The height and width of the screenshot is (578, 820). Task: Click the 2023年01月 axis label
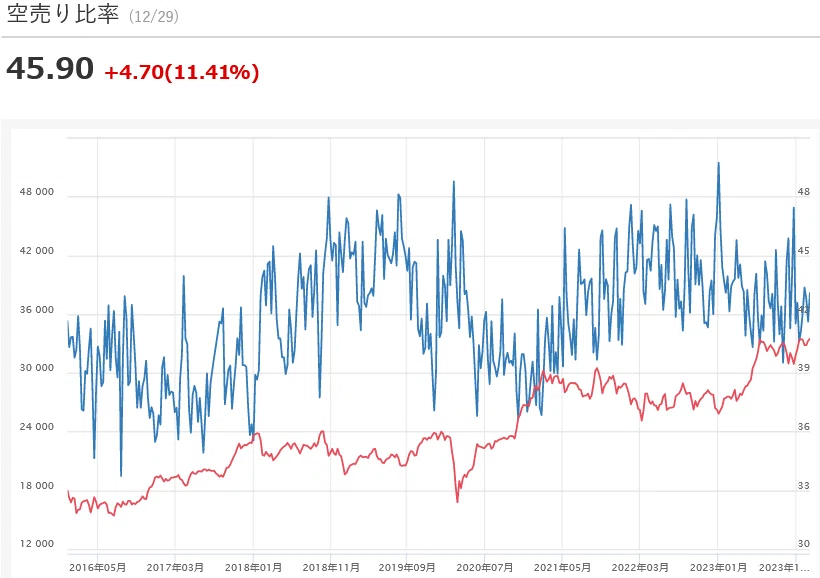[718, 568]
